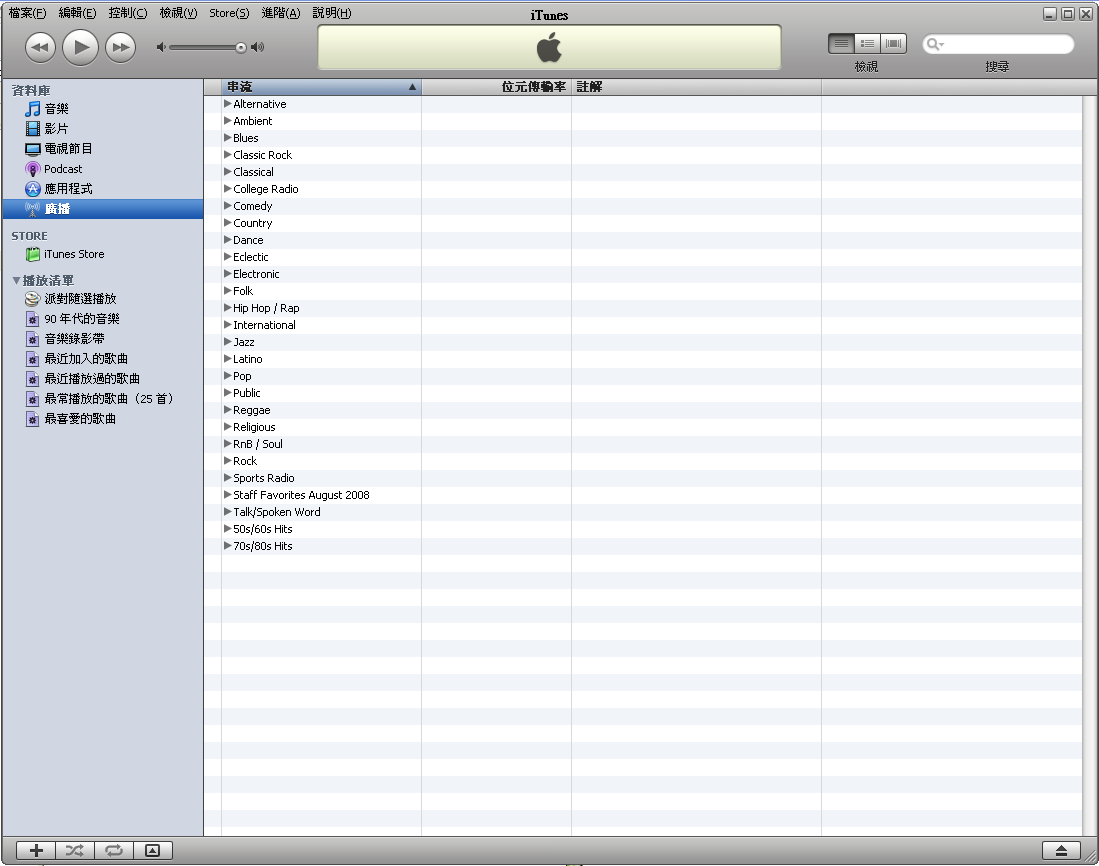1099x866 pixels.
Task: Expand the Jazz stream category
Action: [x=227, y=342]
